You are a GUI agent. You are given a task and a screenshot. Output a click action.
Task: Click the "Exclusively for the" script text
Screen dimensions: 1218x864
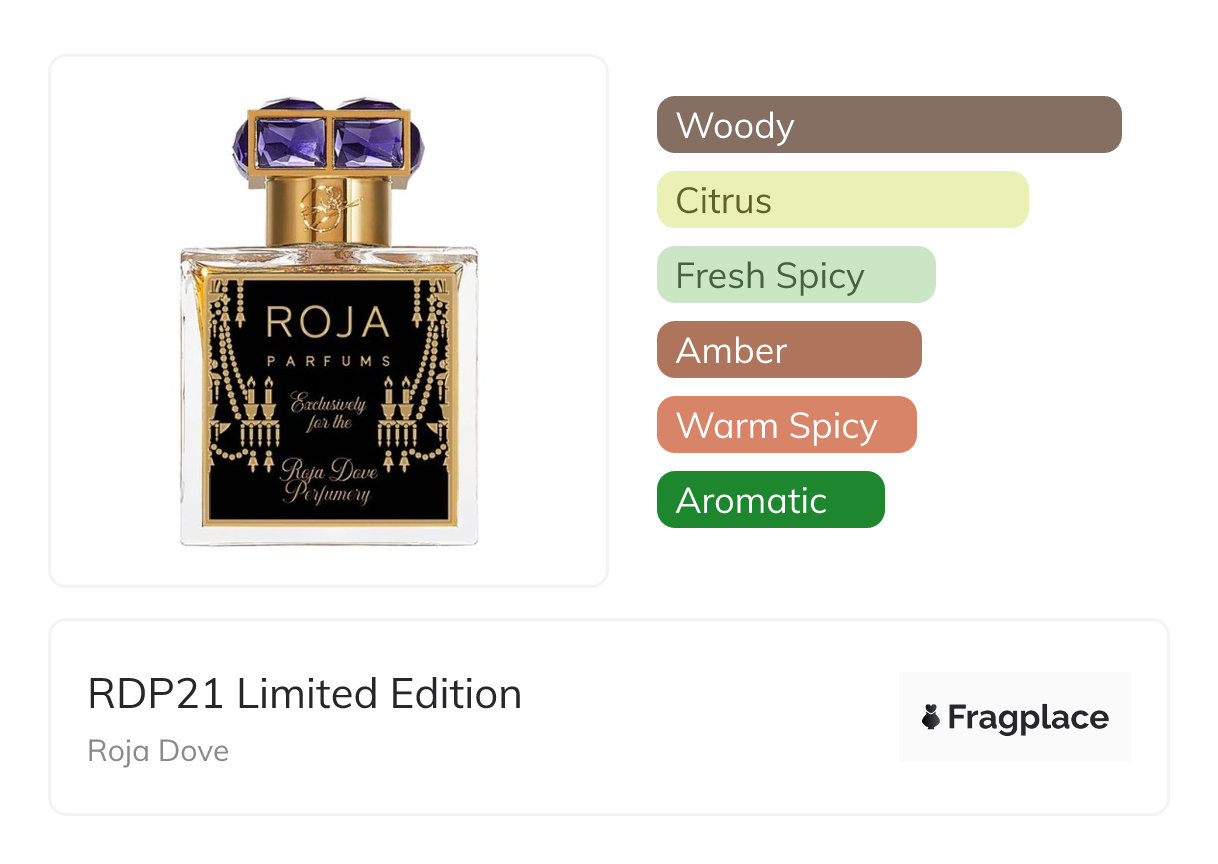328,413
